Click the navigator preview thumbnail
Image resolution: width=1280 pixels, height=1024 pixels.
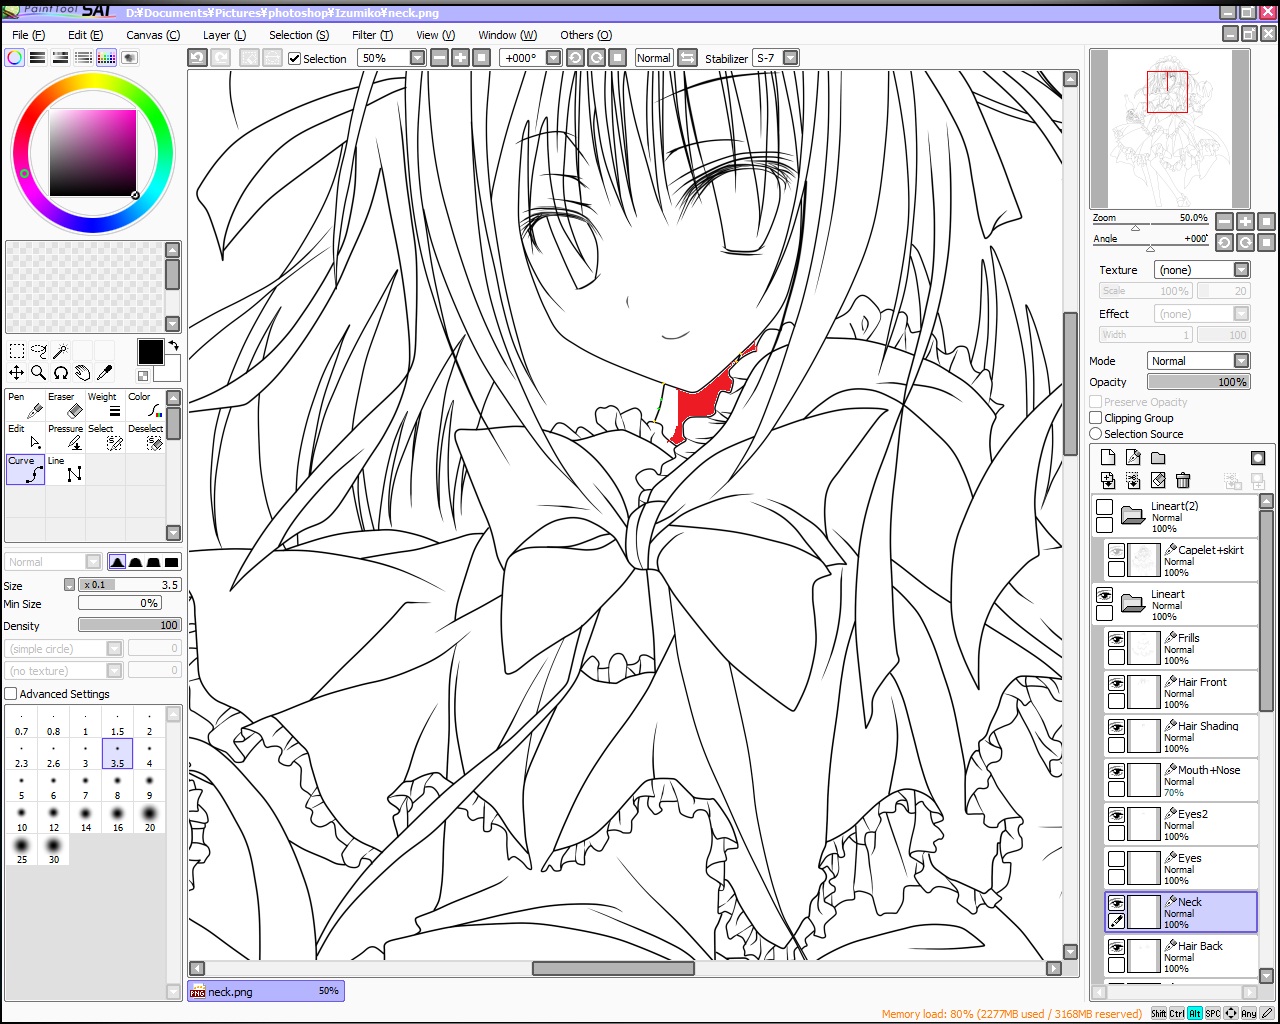coord(1169,128)
